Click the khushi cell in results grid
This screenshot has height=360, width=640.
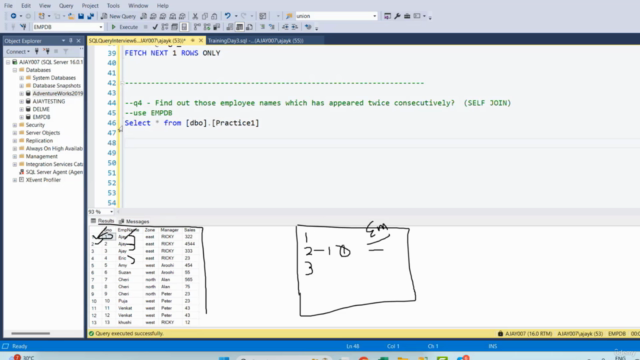click(124, 322)
